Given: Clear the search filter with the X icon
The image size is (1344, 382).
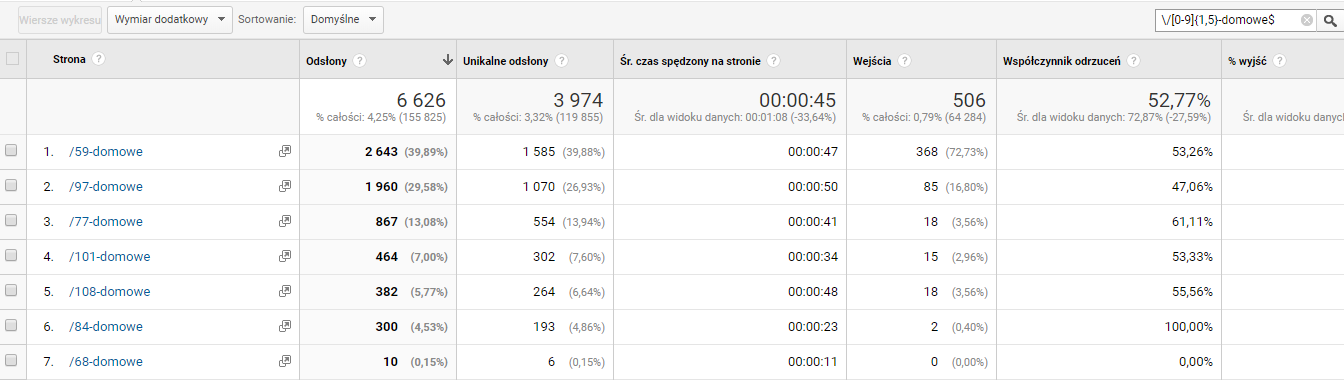Looking at the screenshot, I should [1307, 20].
